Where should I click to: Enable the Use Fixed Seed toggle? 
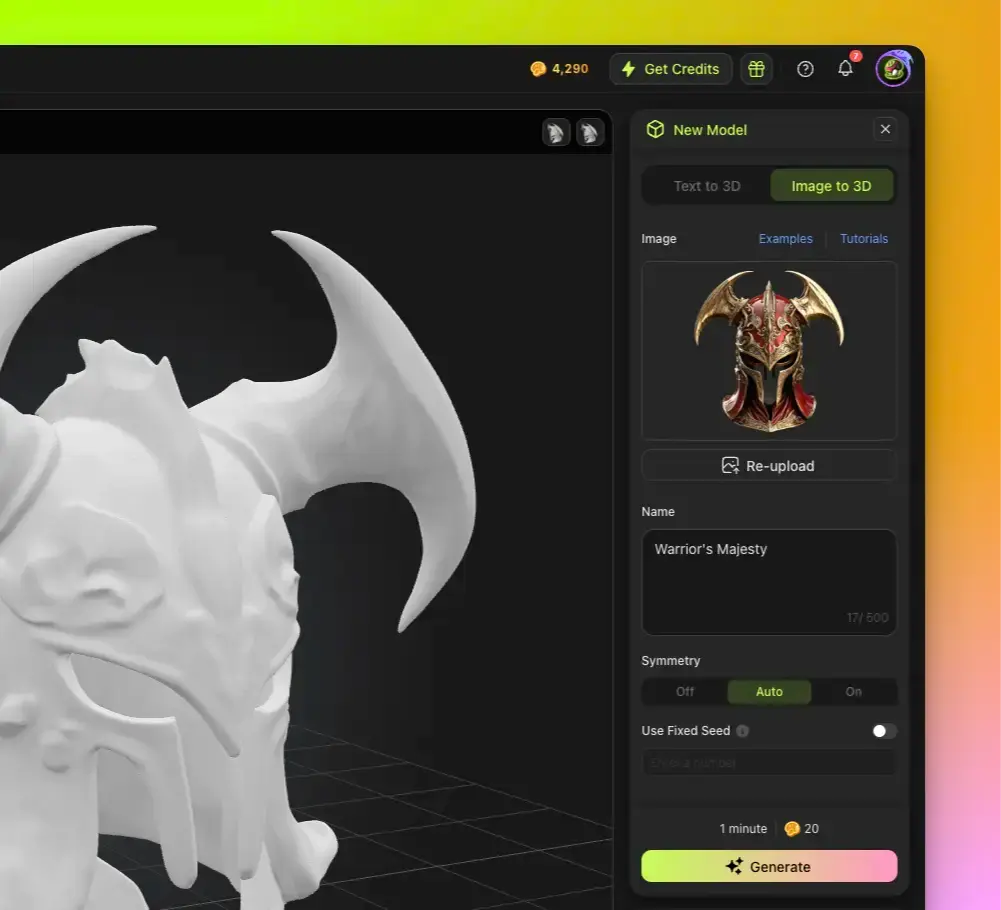tap(884, 731)
